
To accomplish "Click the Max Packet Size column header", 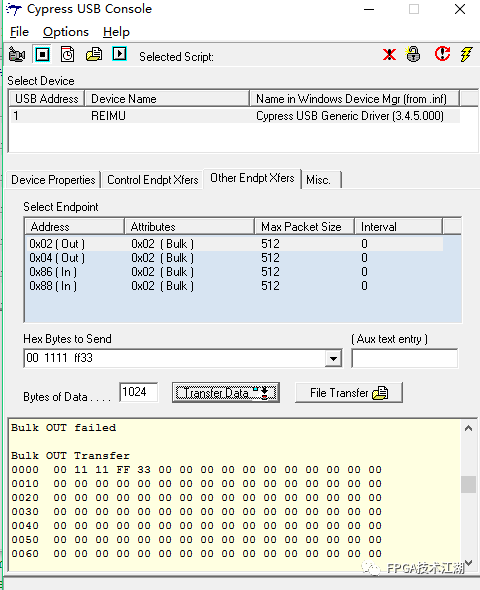I will pyautogui.click(x=305, y=227).
